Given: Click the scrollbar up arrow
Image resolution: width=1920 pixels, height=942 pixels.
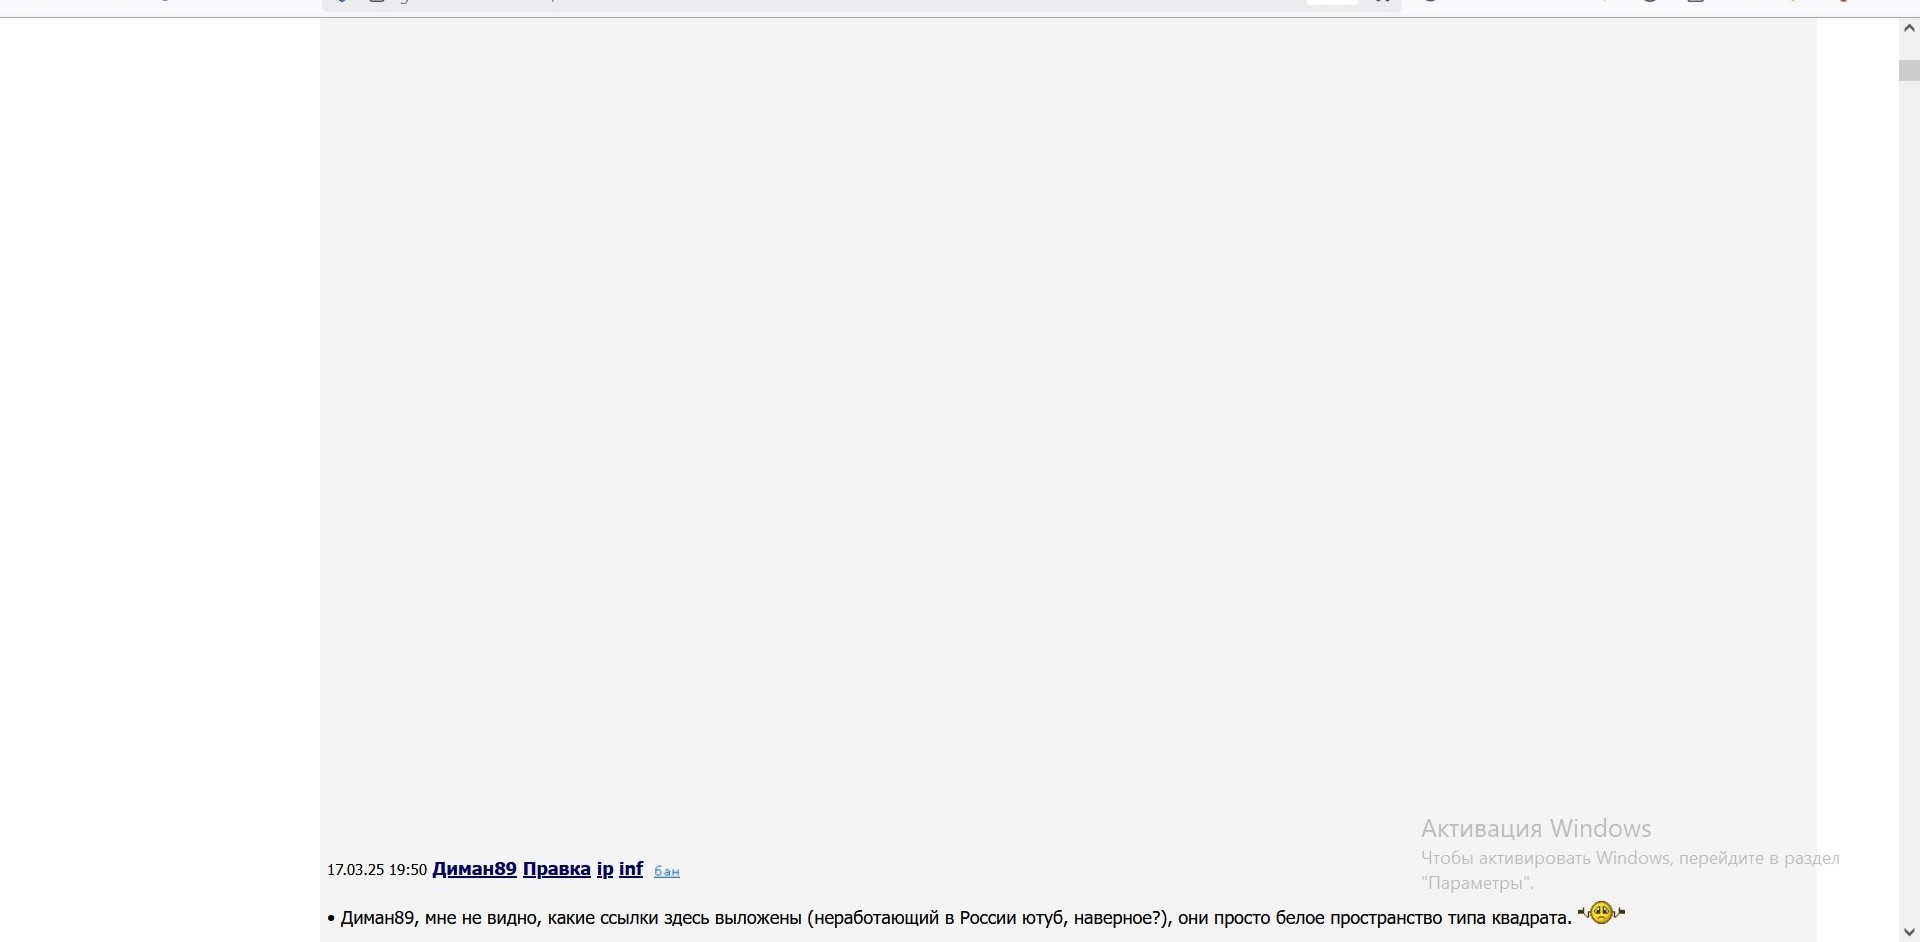Looking at the screenshot, I should [1909, 29].
